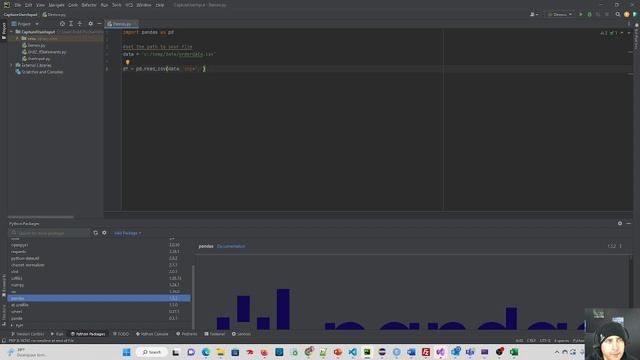This screenshot has width=640, height=360.
Task: Click the intention lightbulb in editor
Action: (127, 62)
